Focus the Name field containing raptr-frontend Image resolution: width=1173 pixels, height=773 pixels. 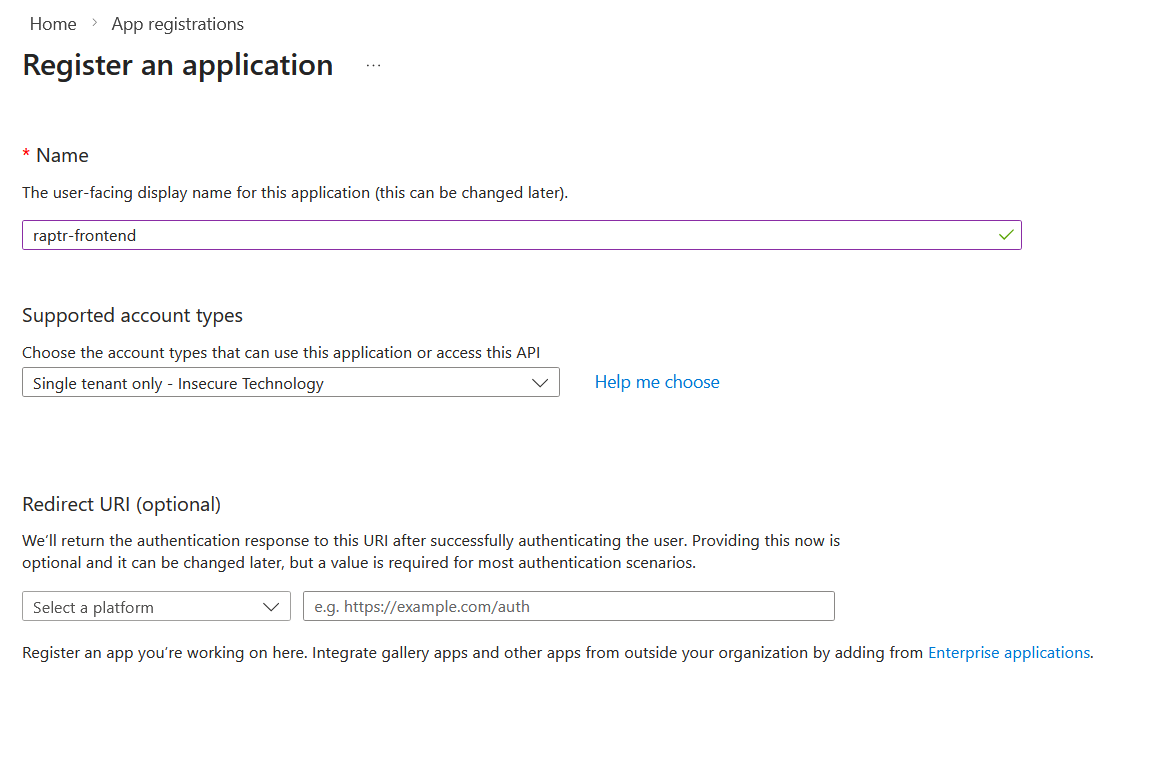click(500, 235)
